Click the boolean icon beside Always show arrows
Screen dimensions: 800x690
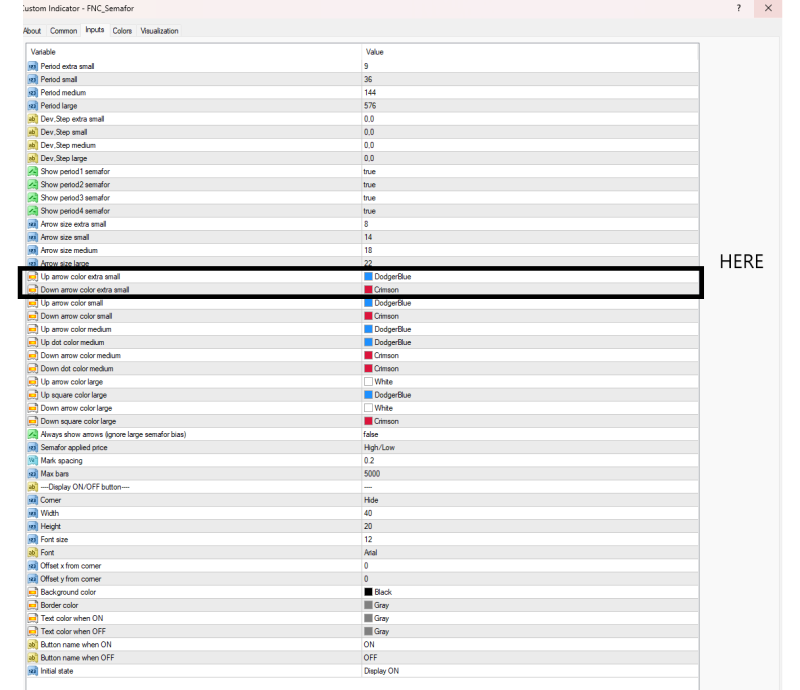(x=33, y=434)
